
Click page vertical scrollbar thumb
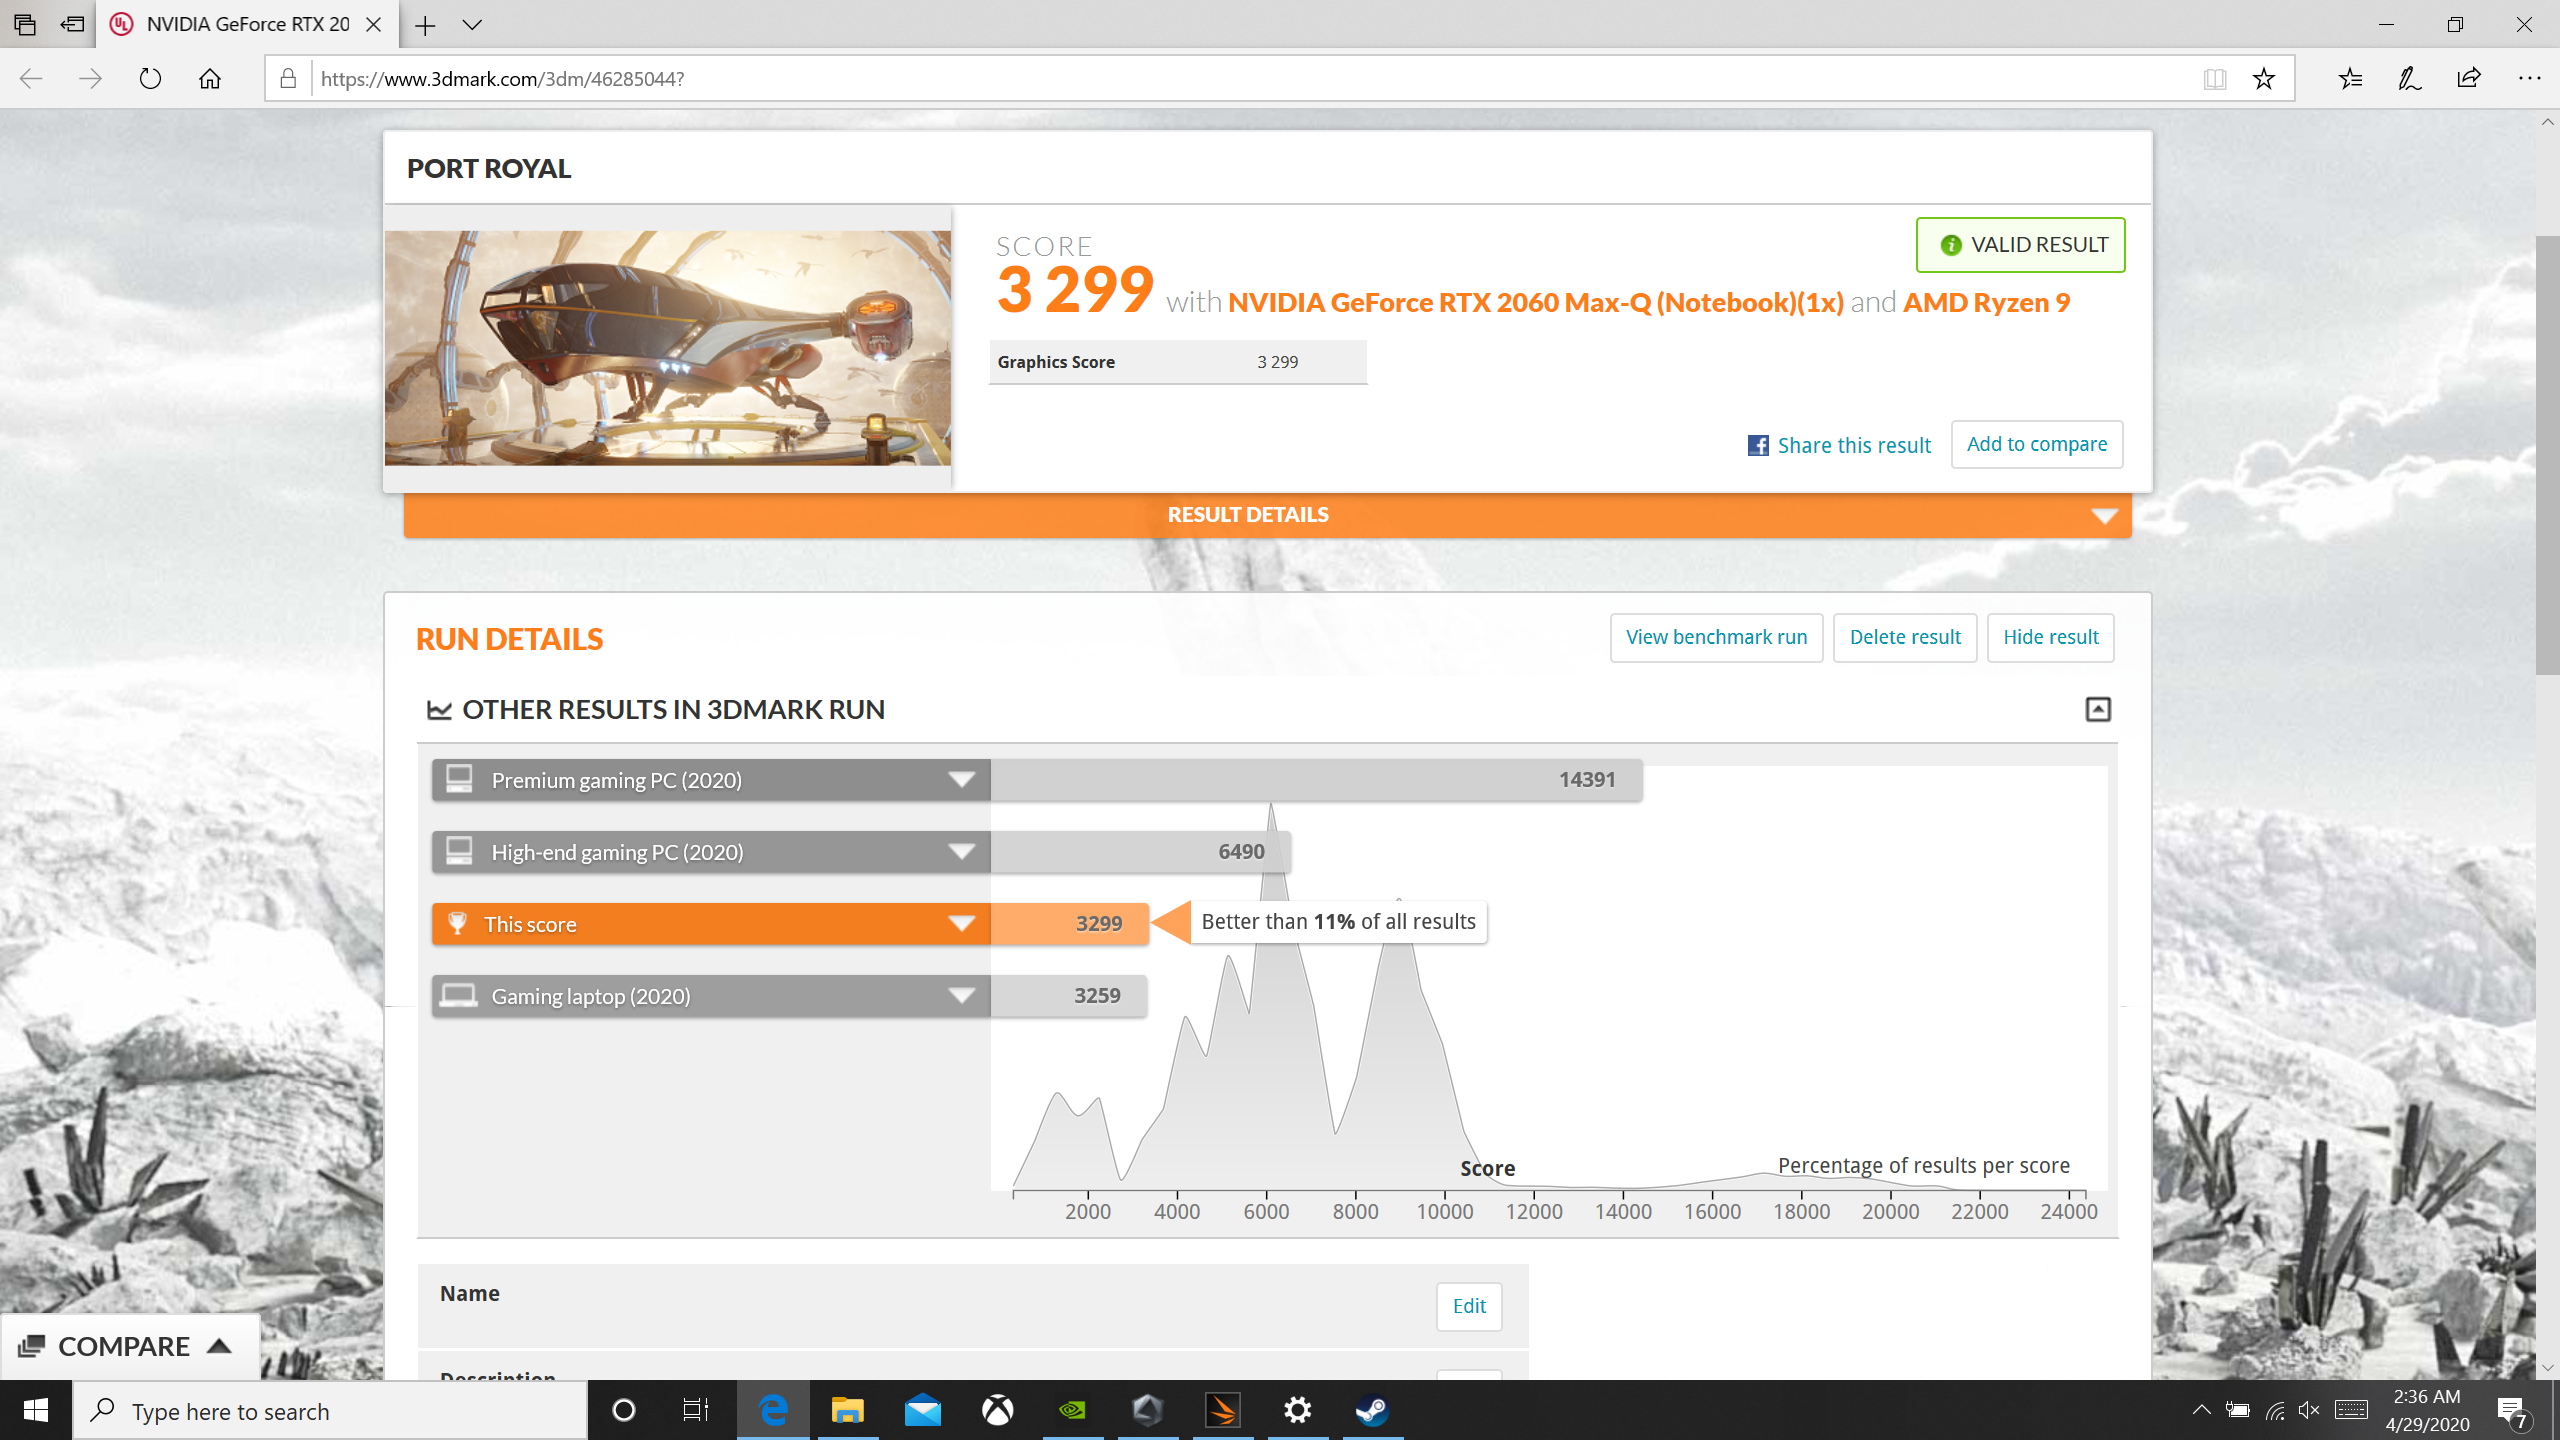2547,455
